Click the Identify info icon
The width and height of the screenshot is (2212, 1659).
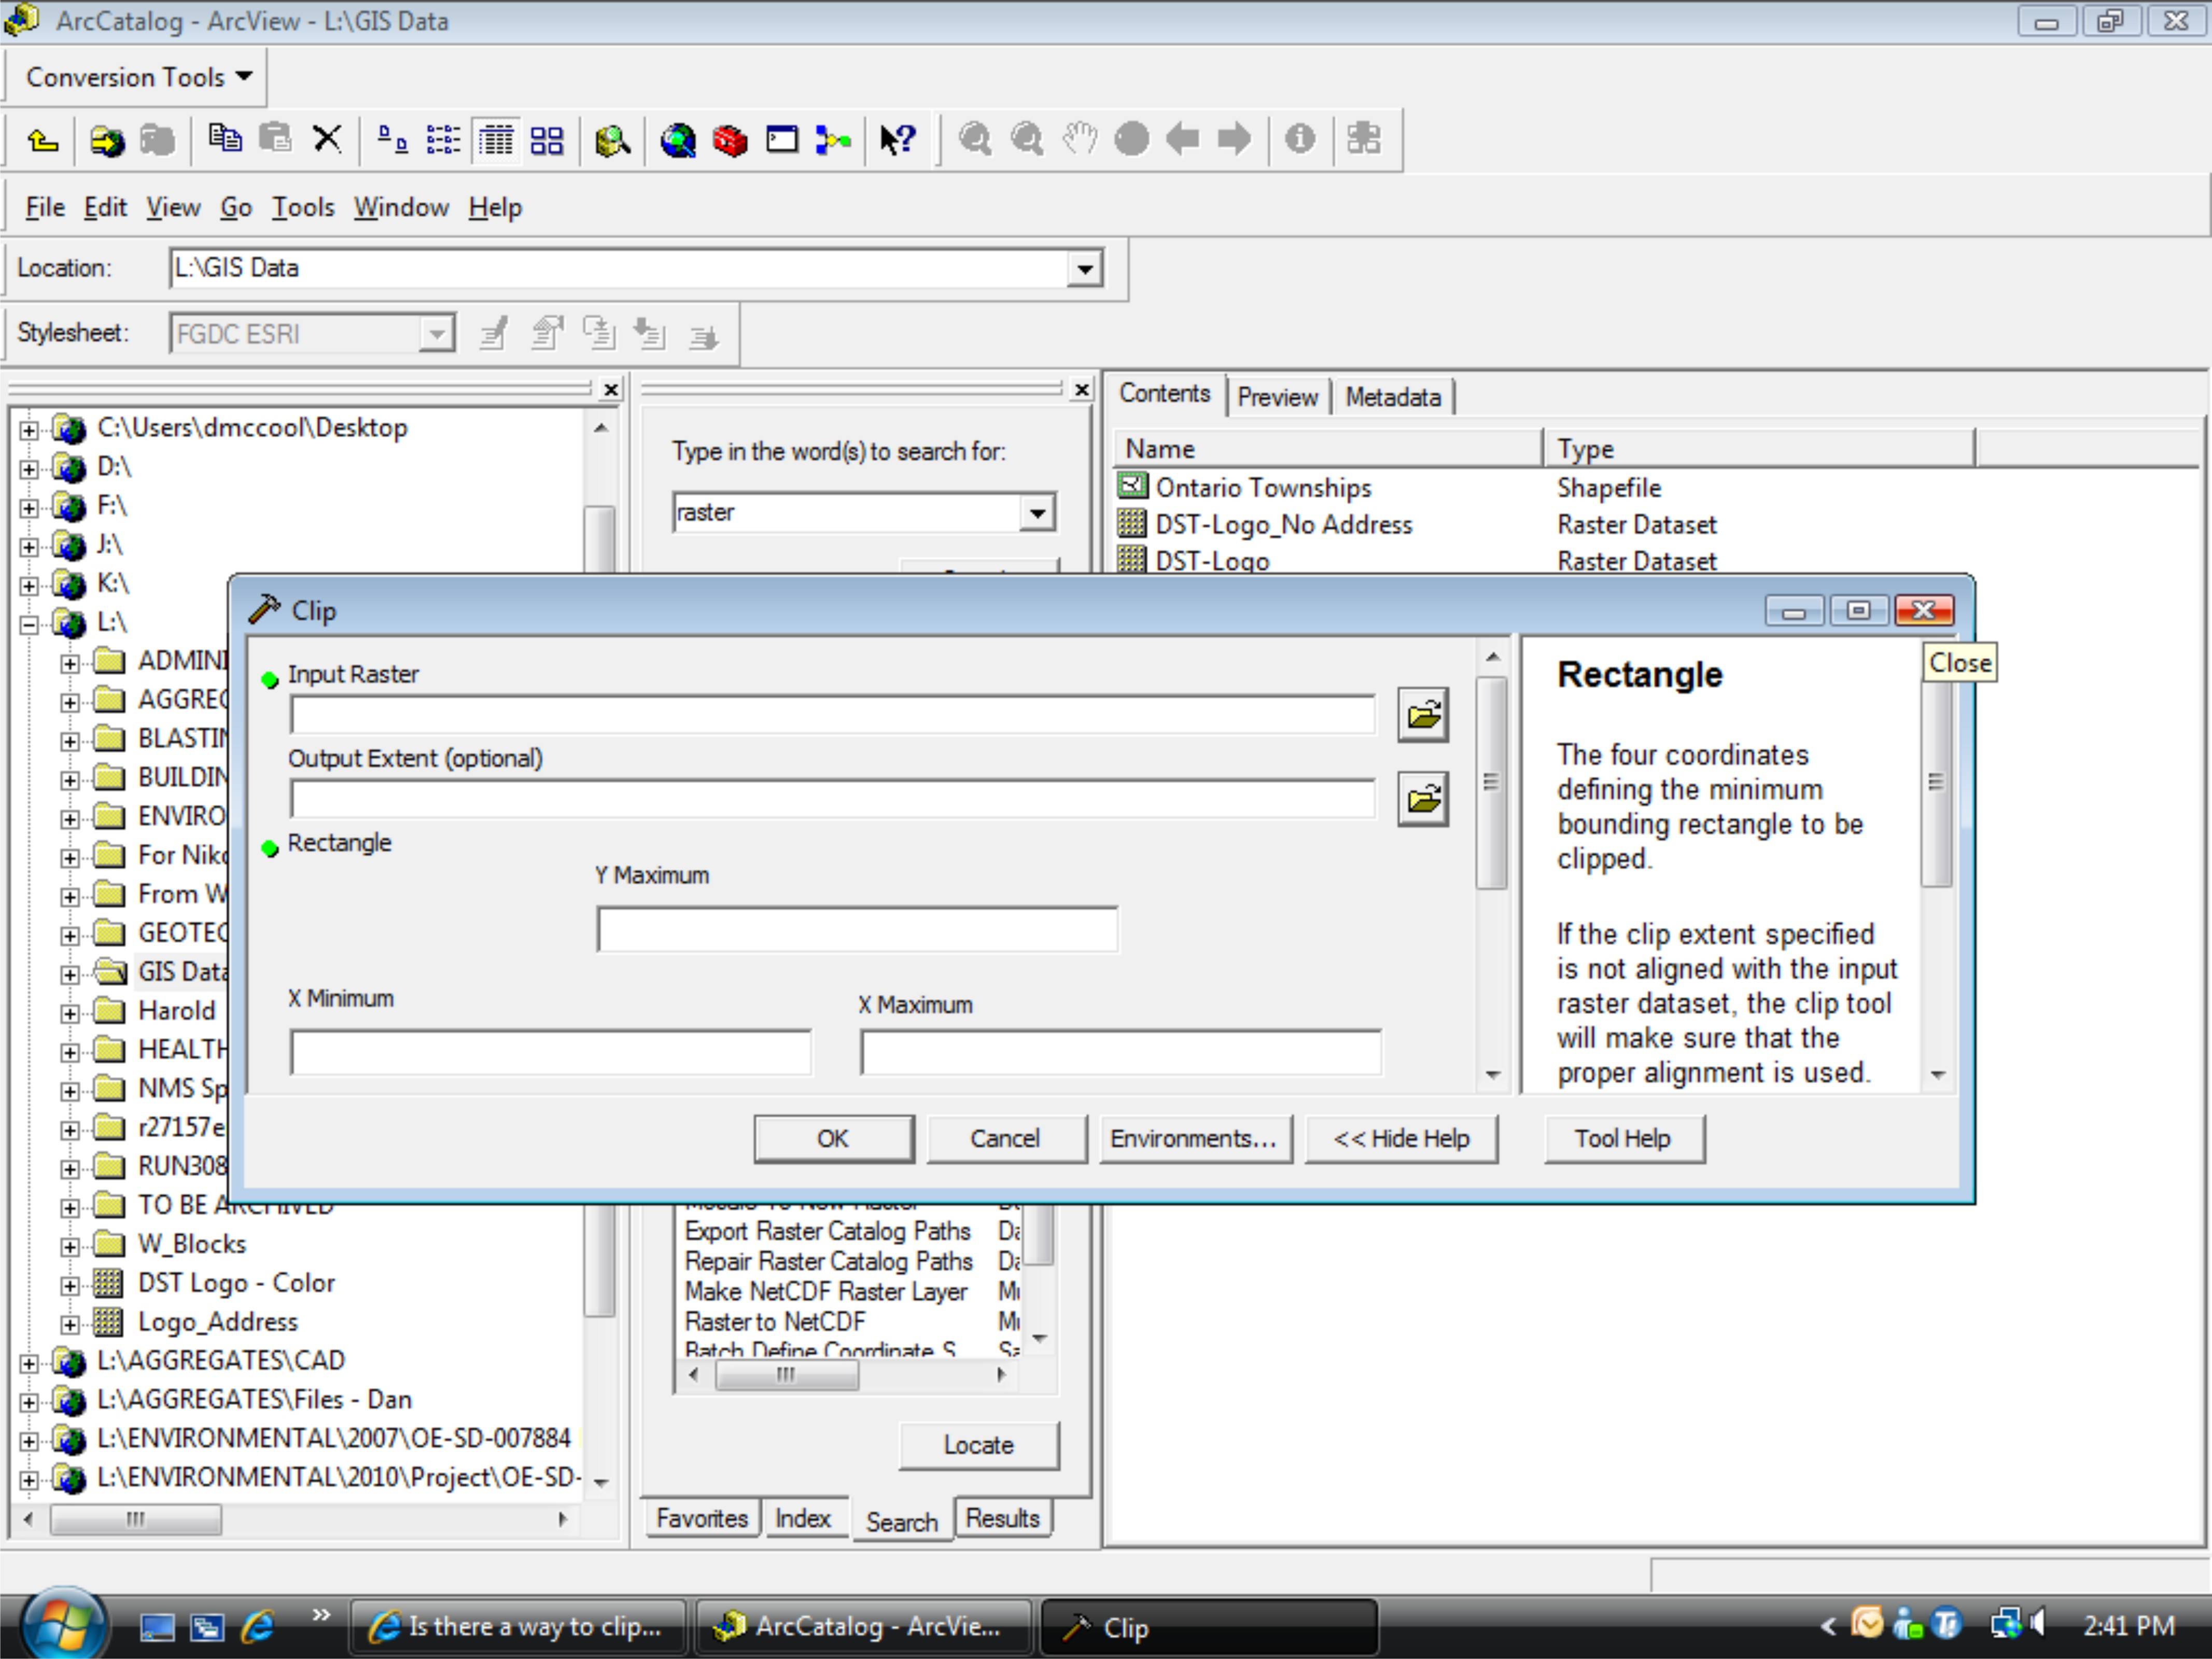pos(1300,138)
